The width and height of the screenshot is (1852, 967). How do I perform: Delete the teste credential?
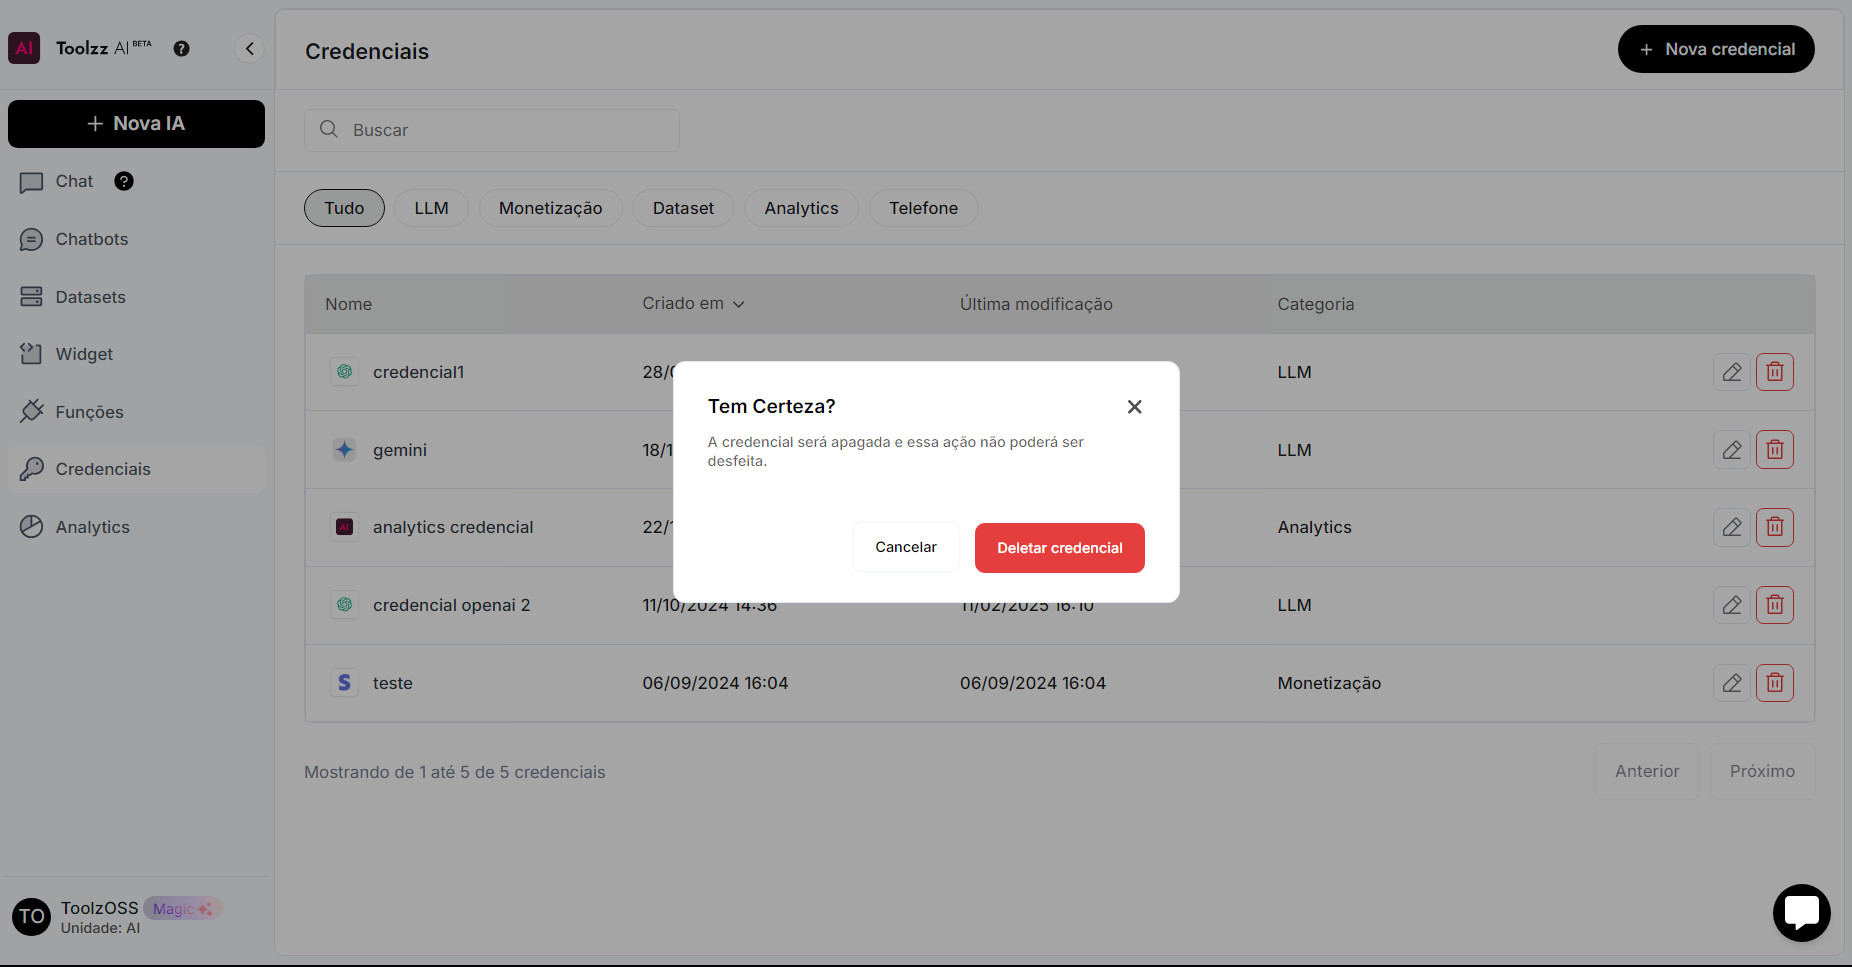[1775, 683]
